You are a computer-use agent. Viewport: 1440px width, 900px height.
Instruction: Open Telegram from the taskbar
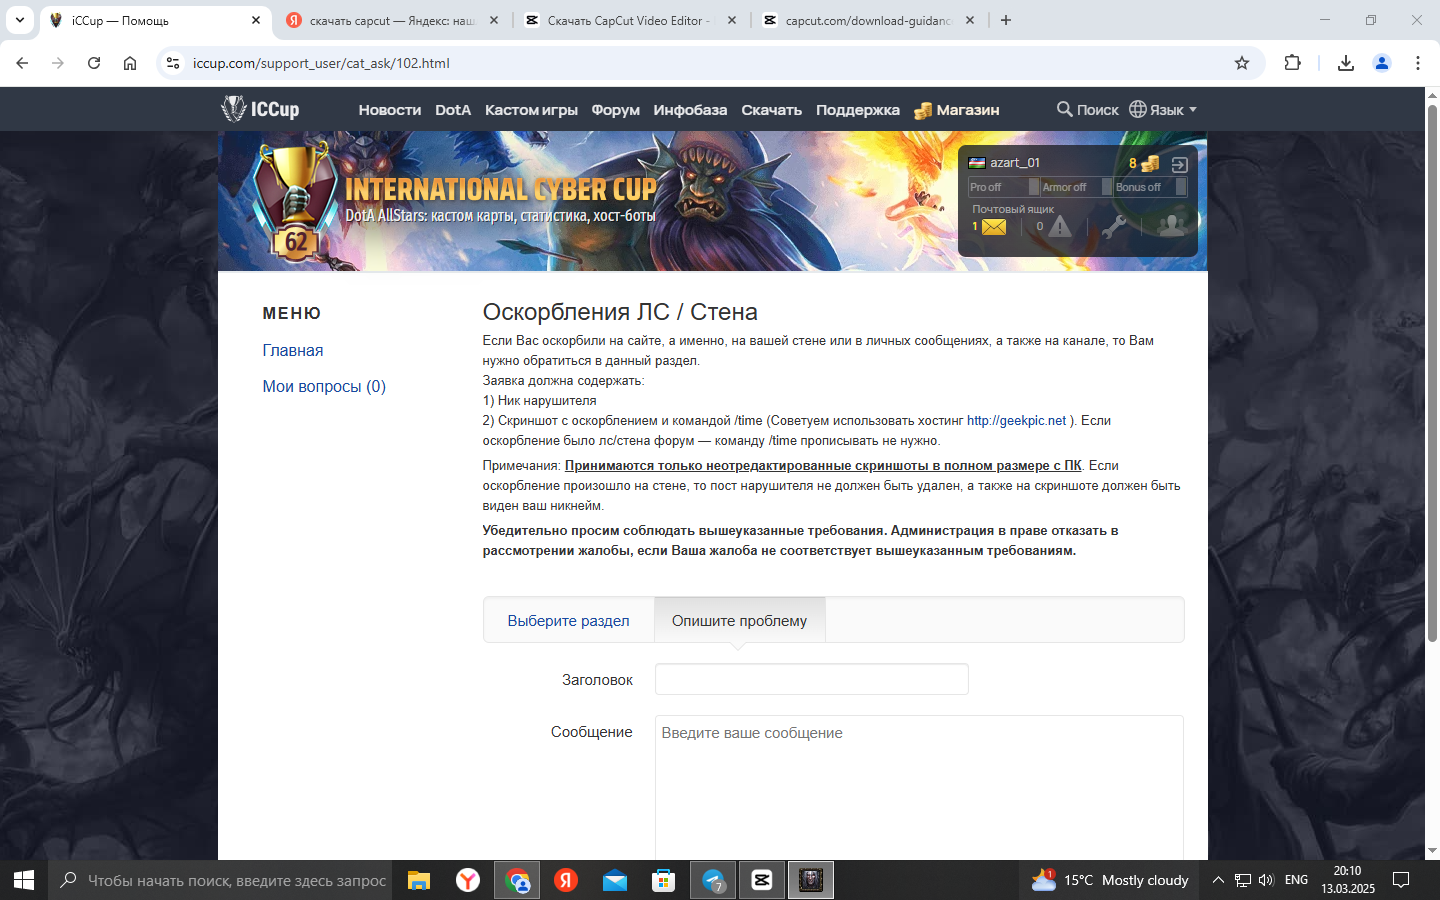713,880
